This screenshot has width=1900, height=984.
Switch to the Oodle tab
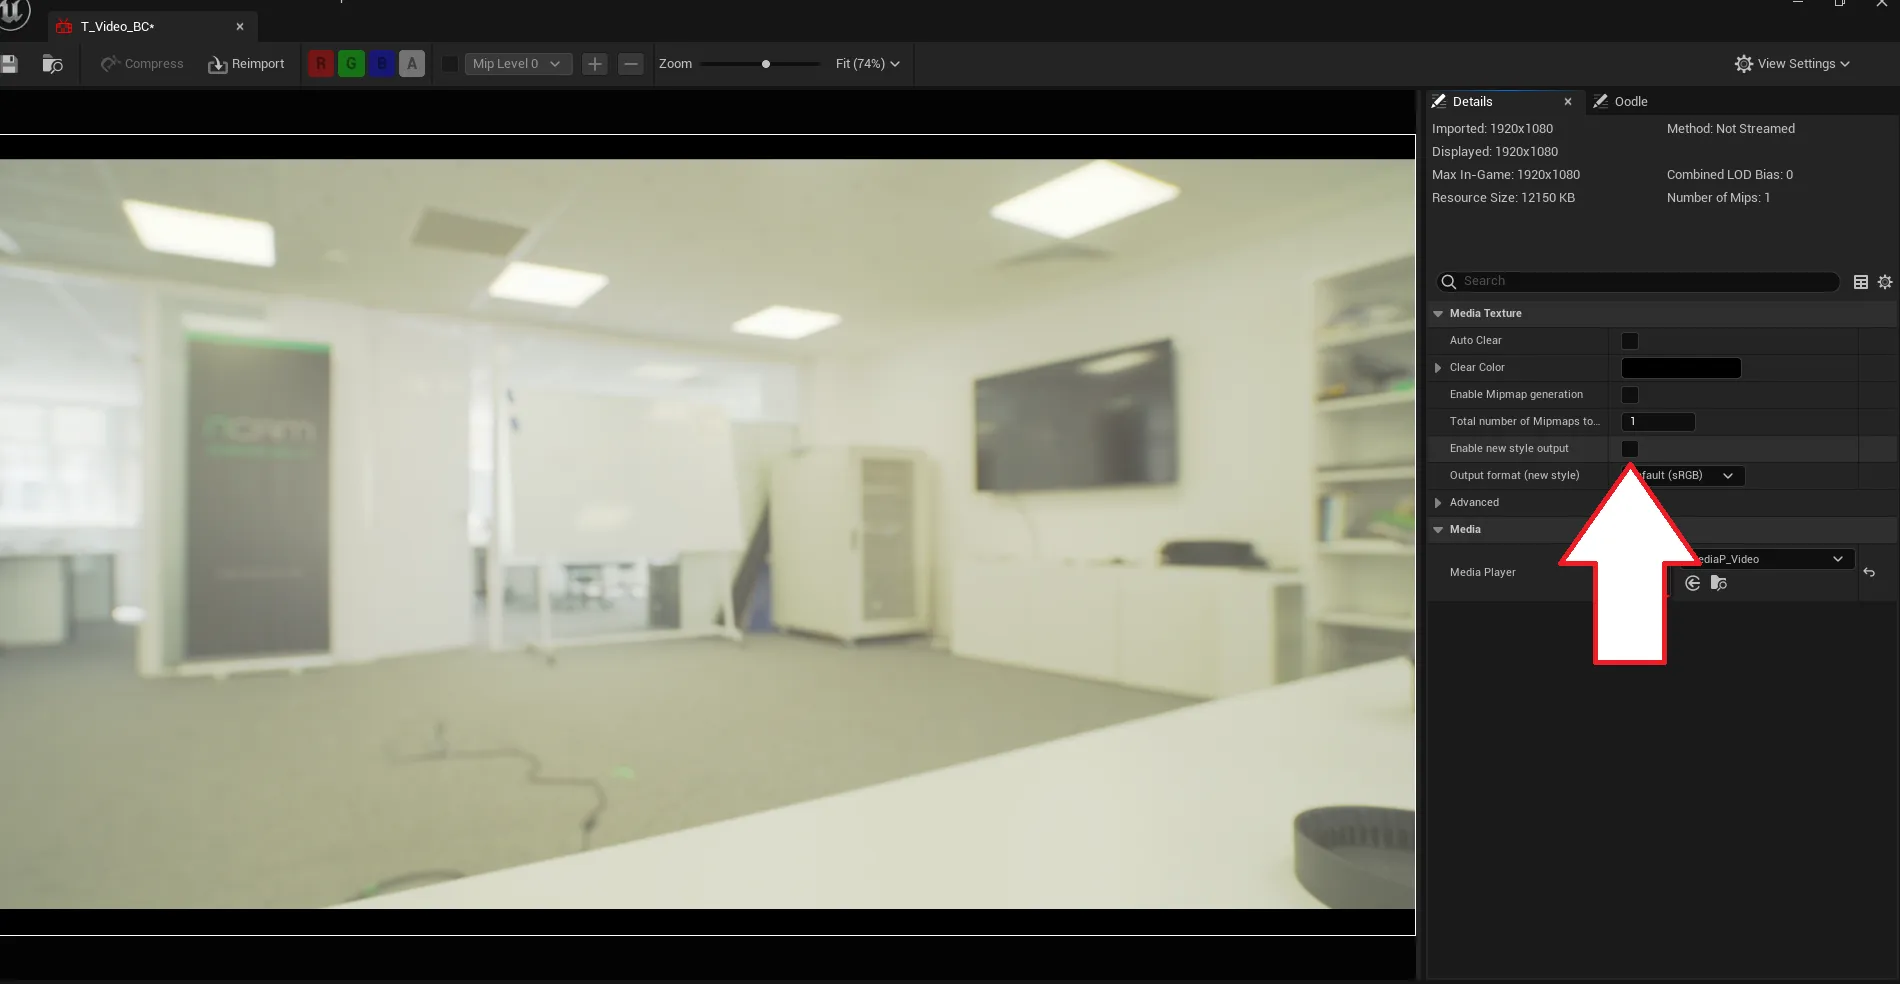pyautogui.click(x=1630, y=102)
